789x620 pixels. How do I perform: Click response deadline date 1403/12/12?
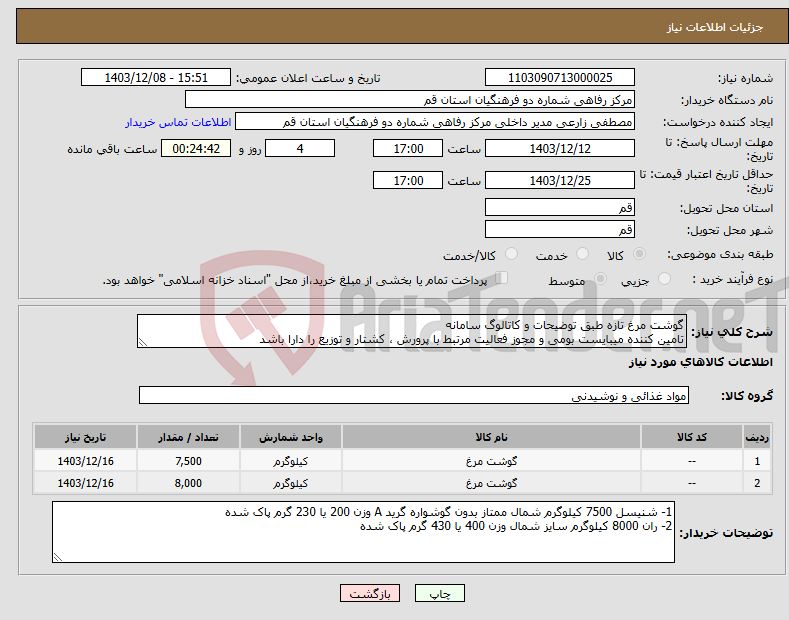(x=560, y=148)
